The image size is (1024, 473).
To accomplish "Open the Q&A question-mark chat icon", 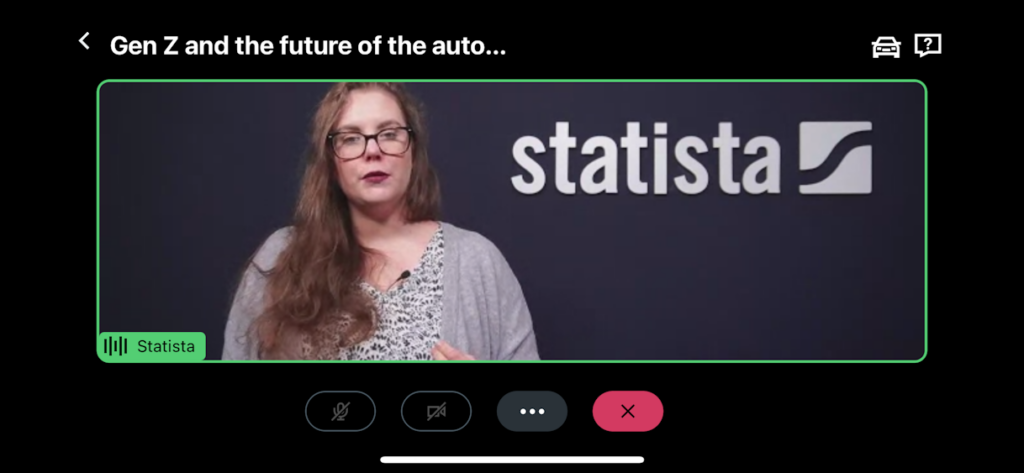I will click(x=928, y=45).
